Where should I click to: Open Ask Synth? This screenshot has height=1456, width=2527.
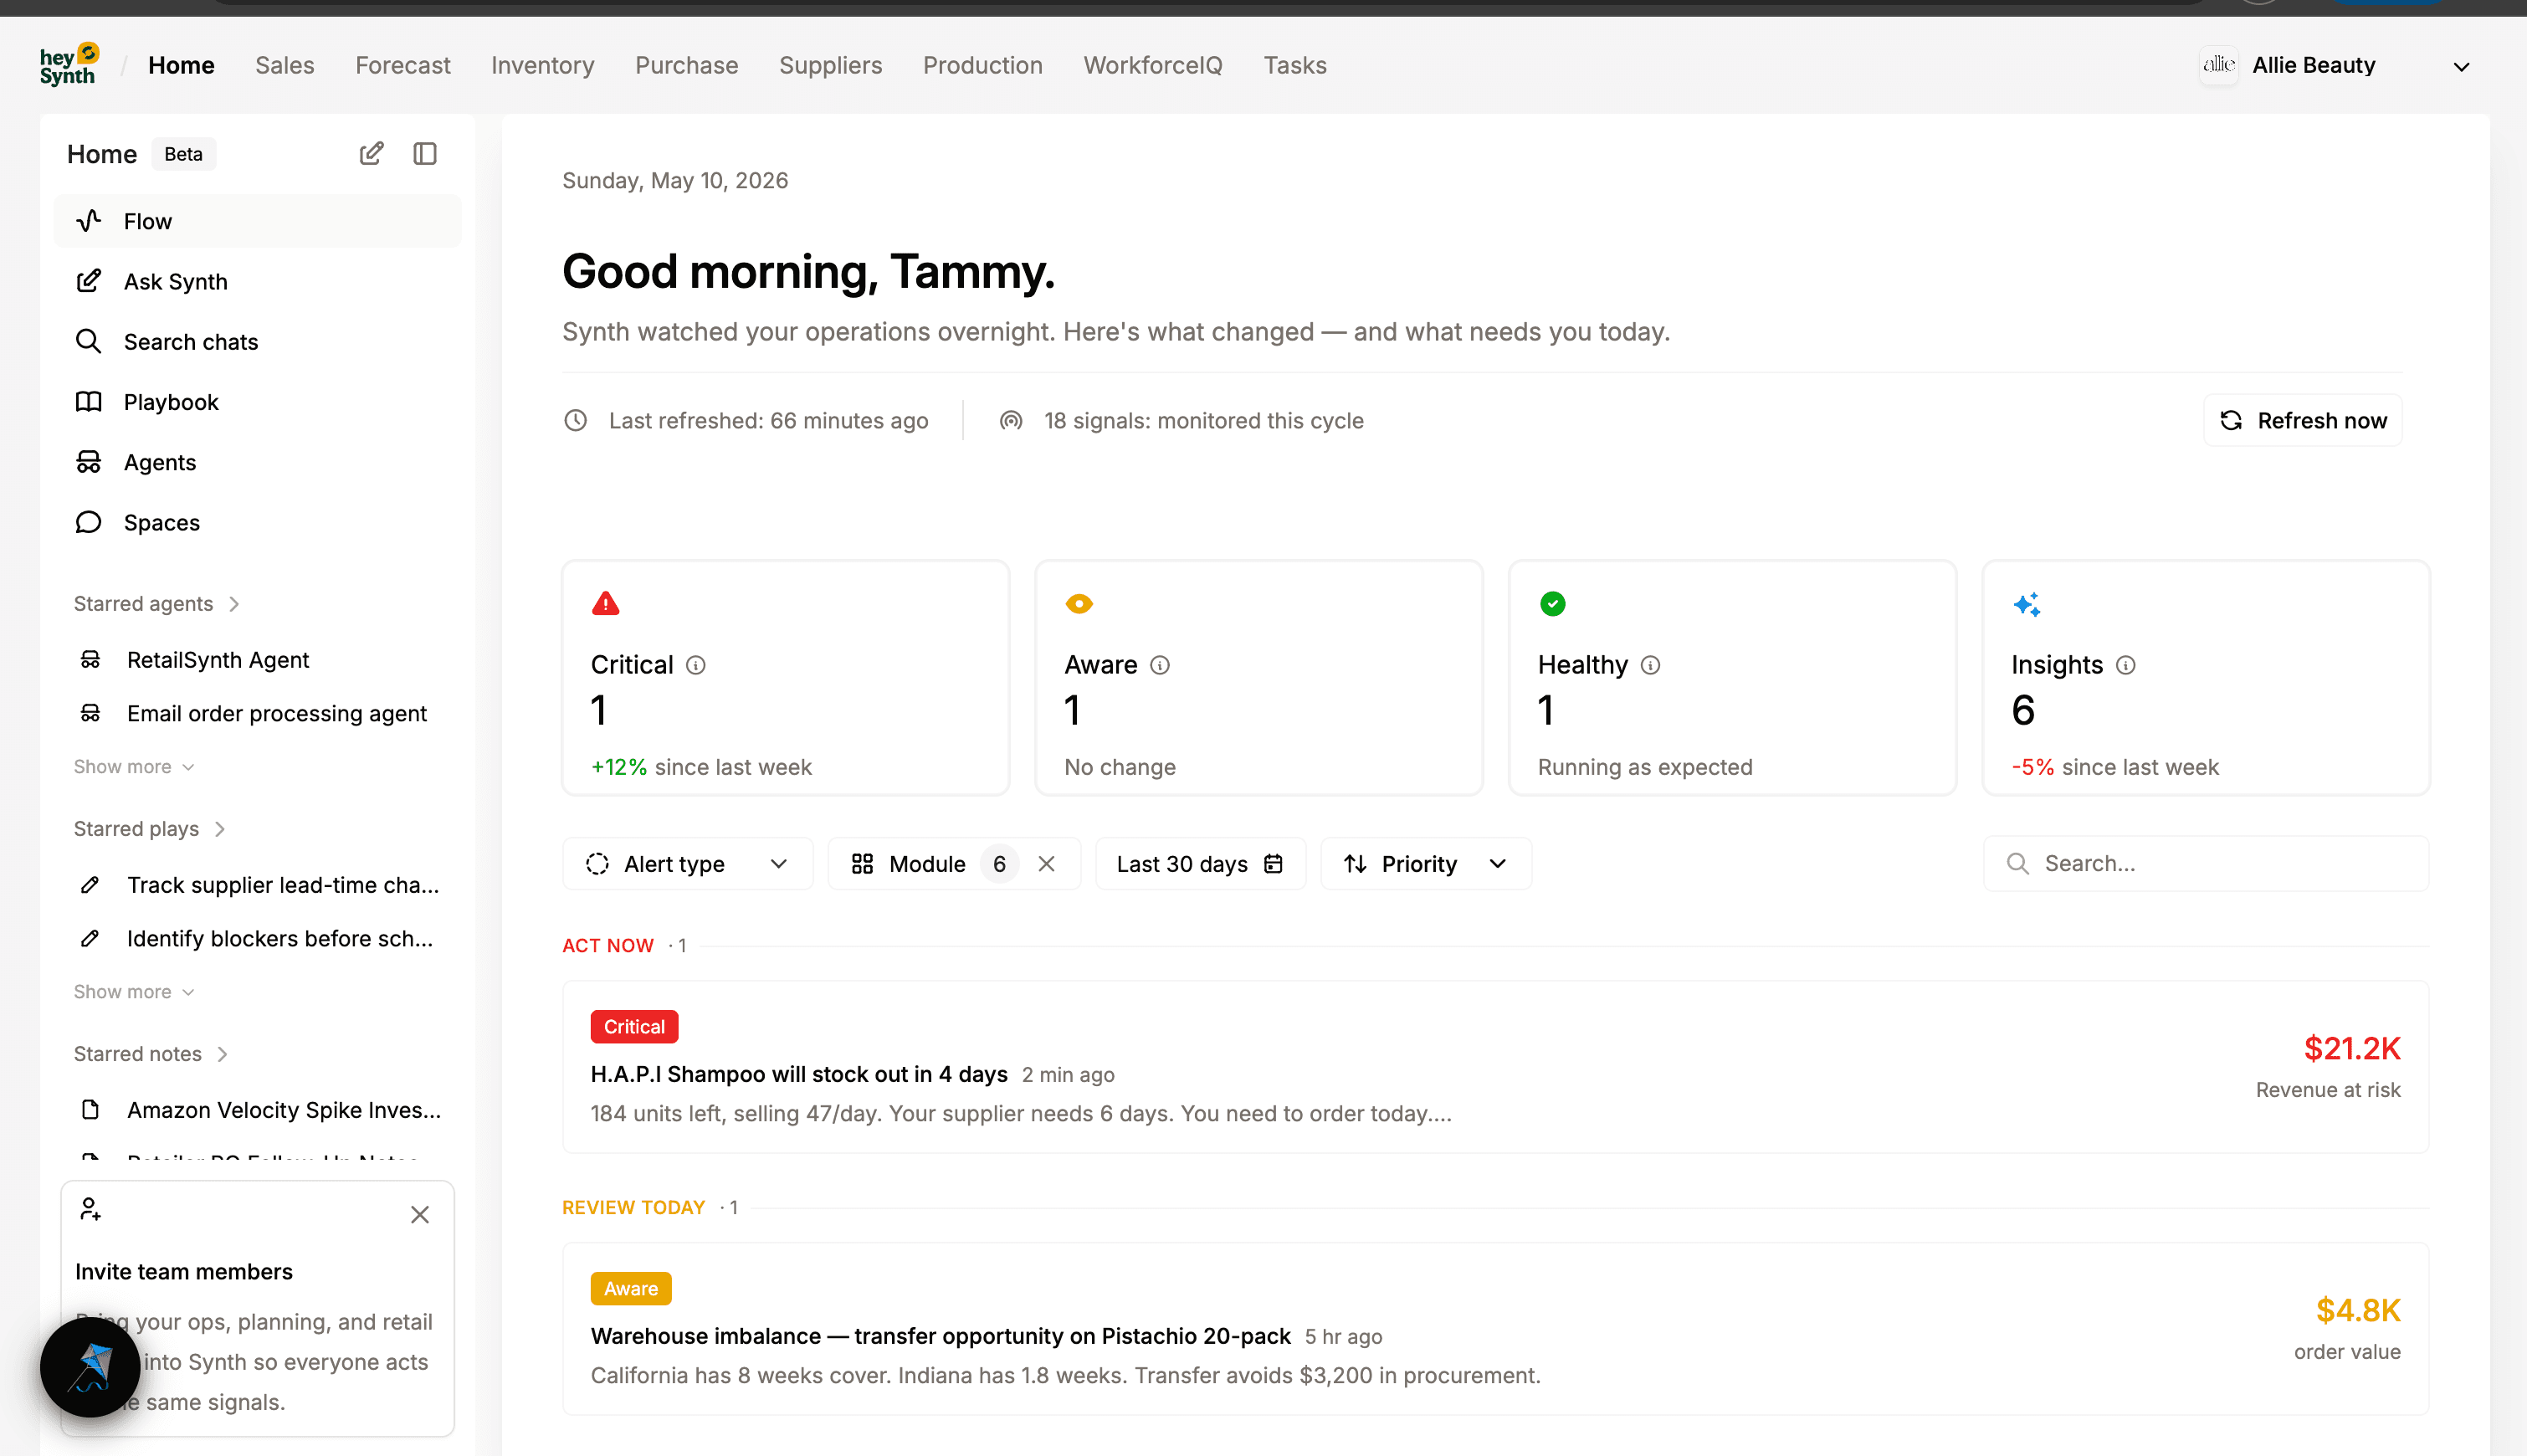tap(257, 281)
